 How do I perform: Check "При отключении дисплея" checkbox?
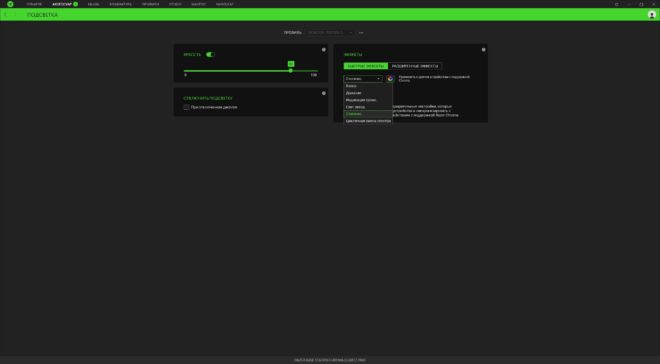186,107
